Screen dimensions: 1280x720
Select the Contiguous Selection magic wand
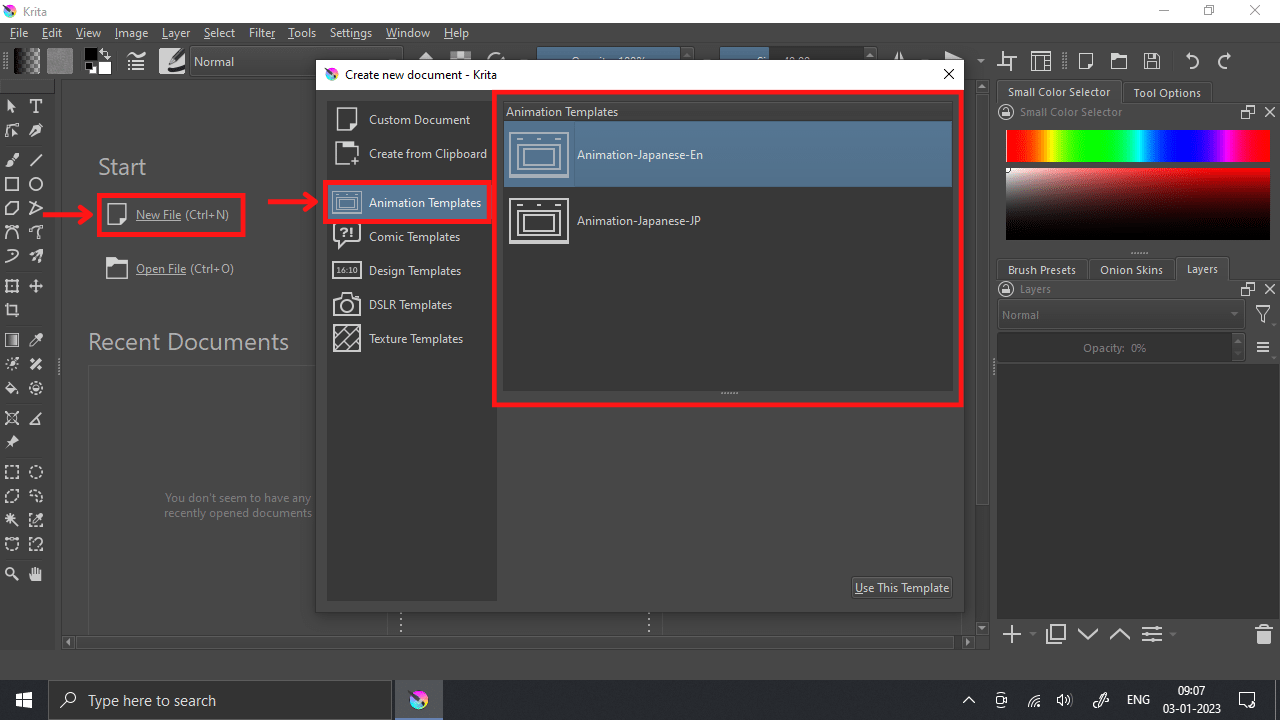pyautogui.click(x=12, y=520)
